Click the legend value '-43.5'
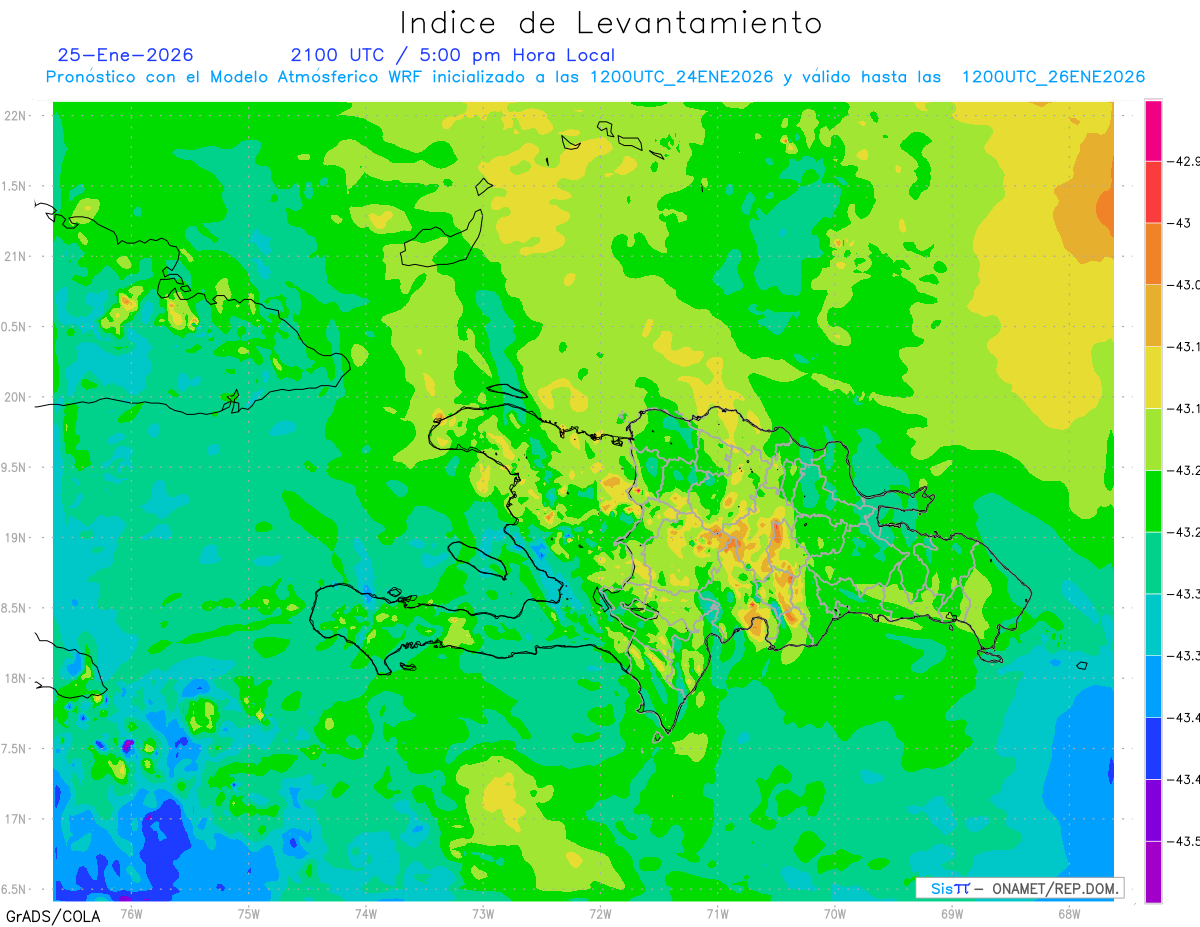This screenshot has width=1200, height=927. point(1185,841)
